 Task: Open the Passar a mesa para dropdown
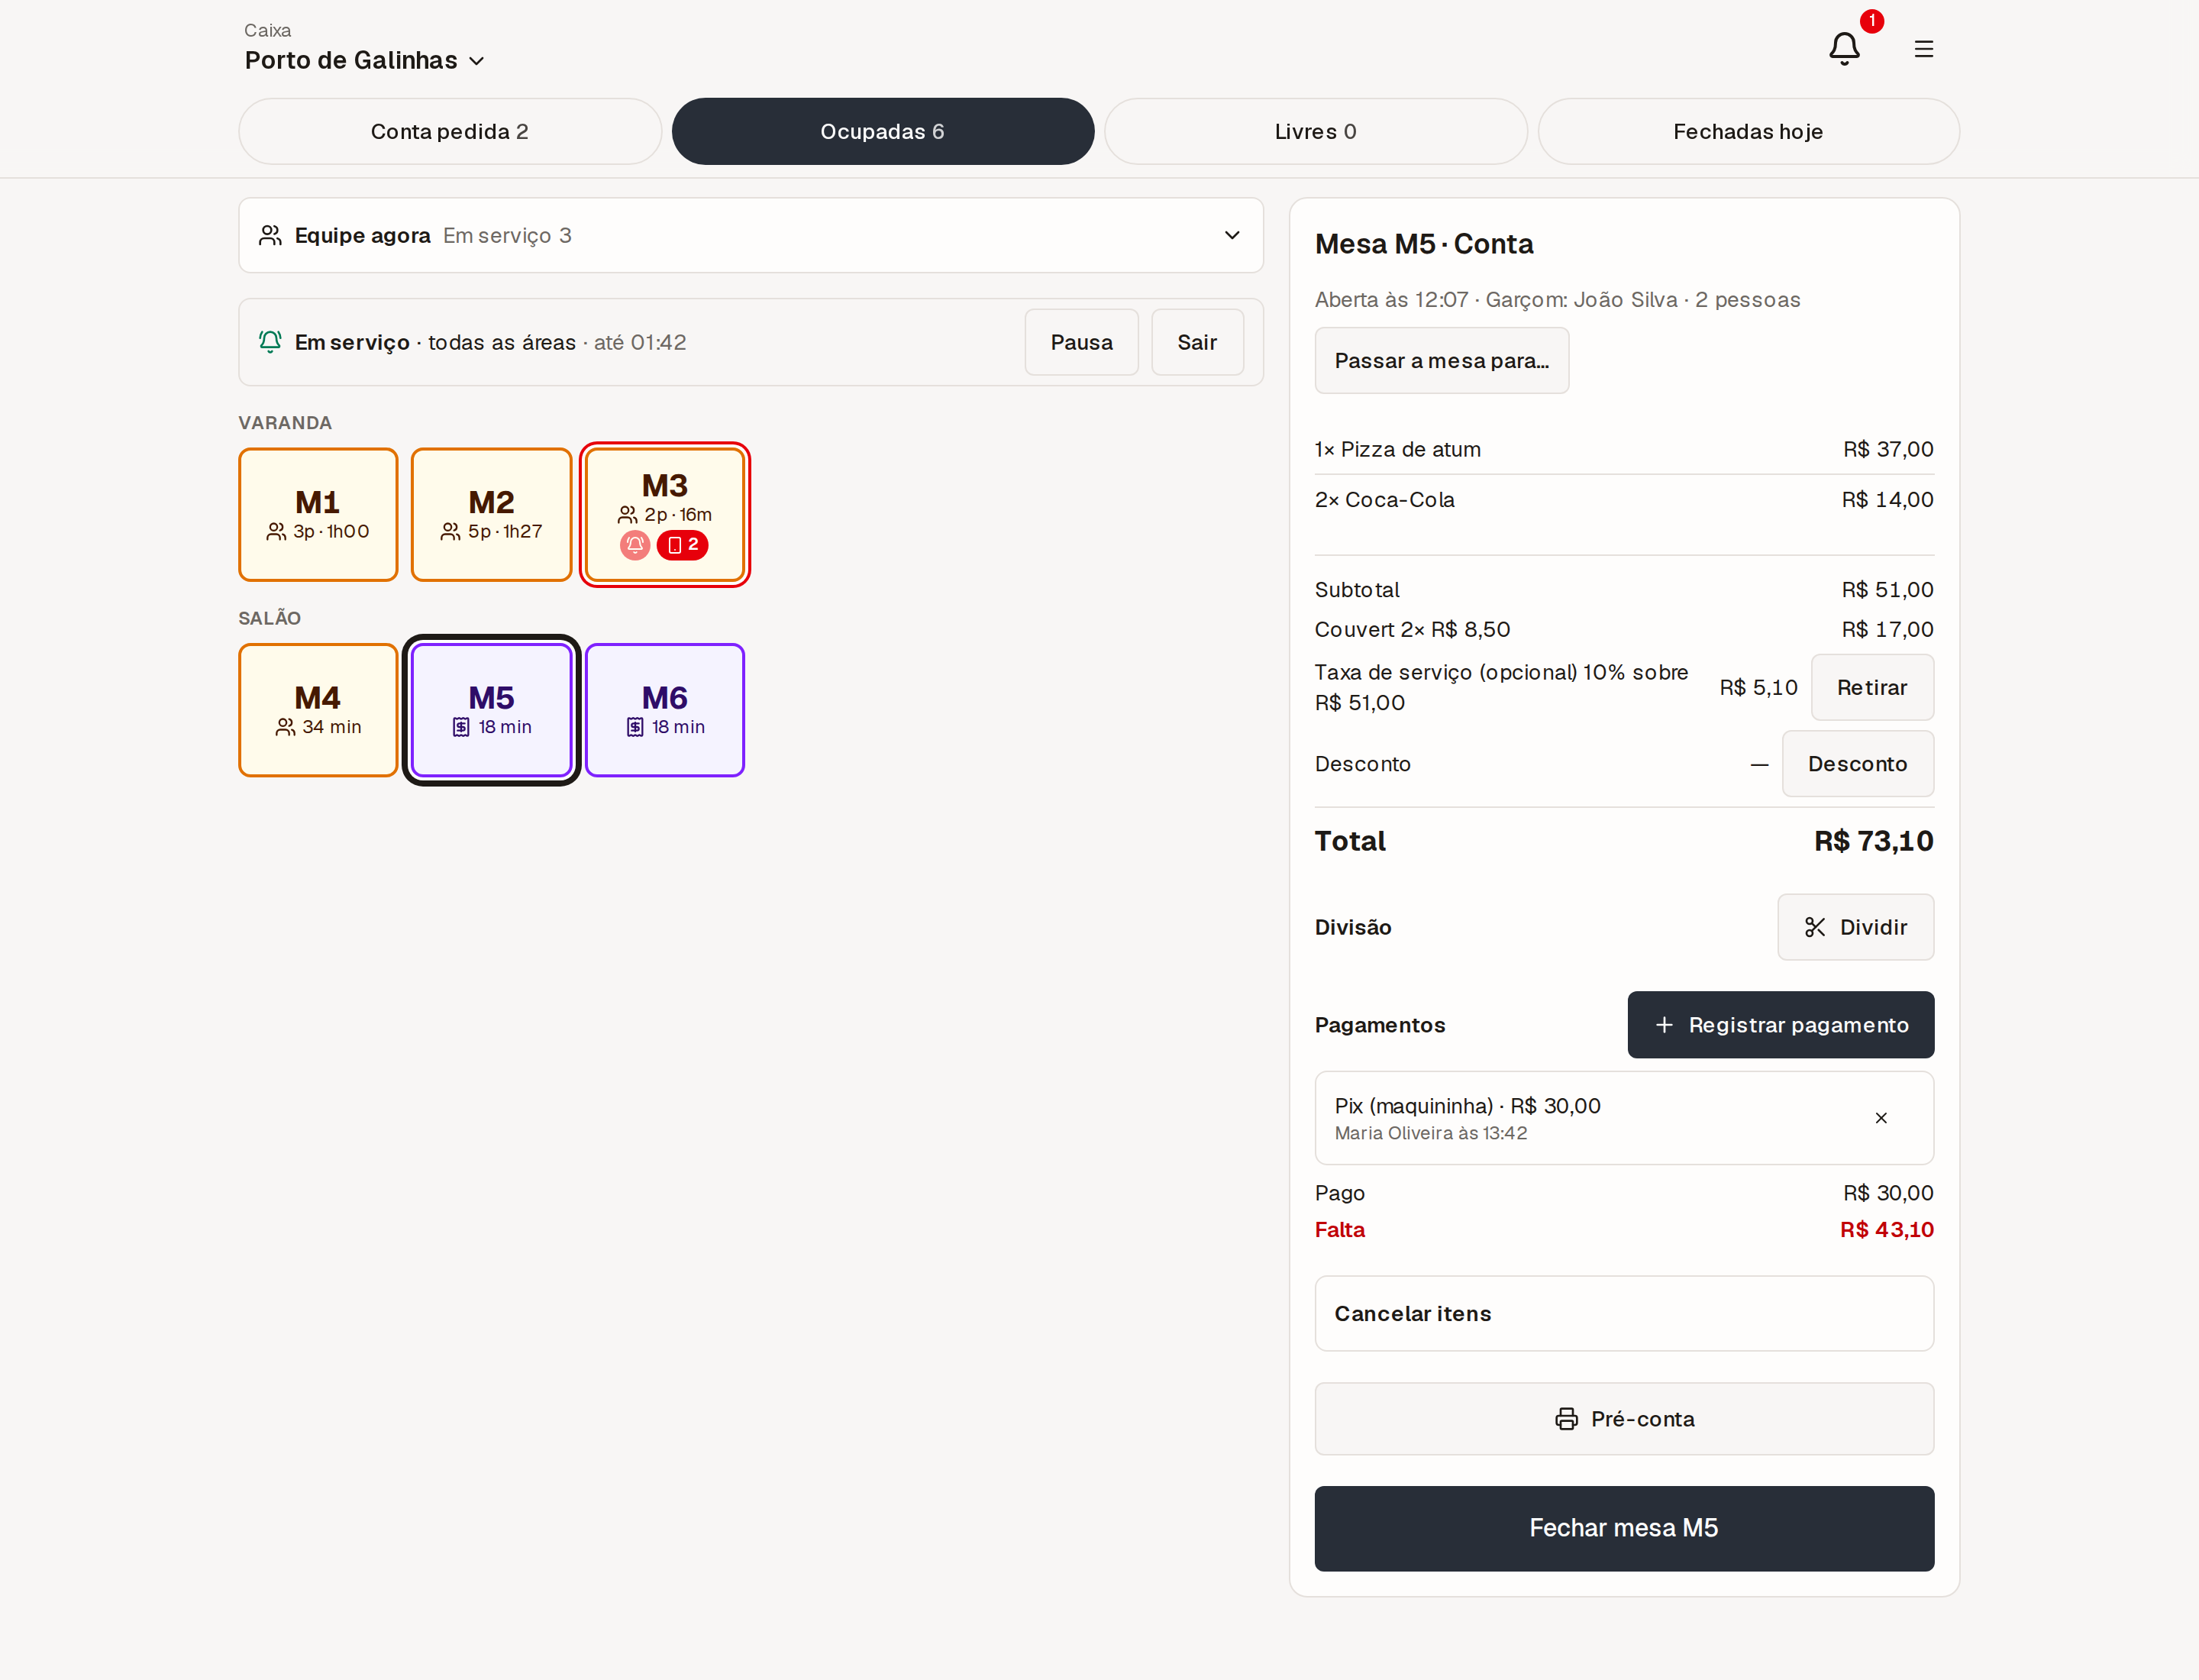click(1441, 361)
